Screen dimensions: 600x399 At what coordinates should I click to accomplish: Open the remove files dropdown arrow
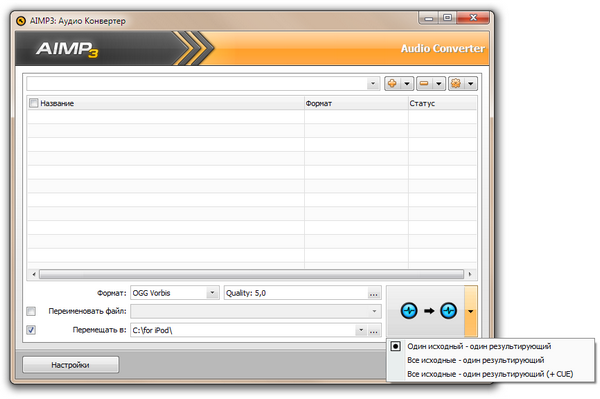(x=439, y=83)
